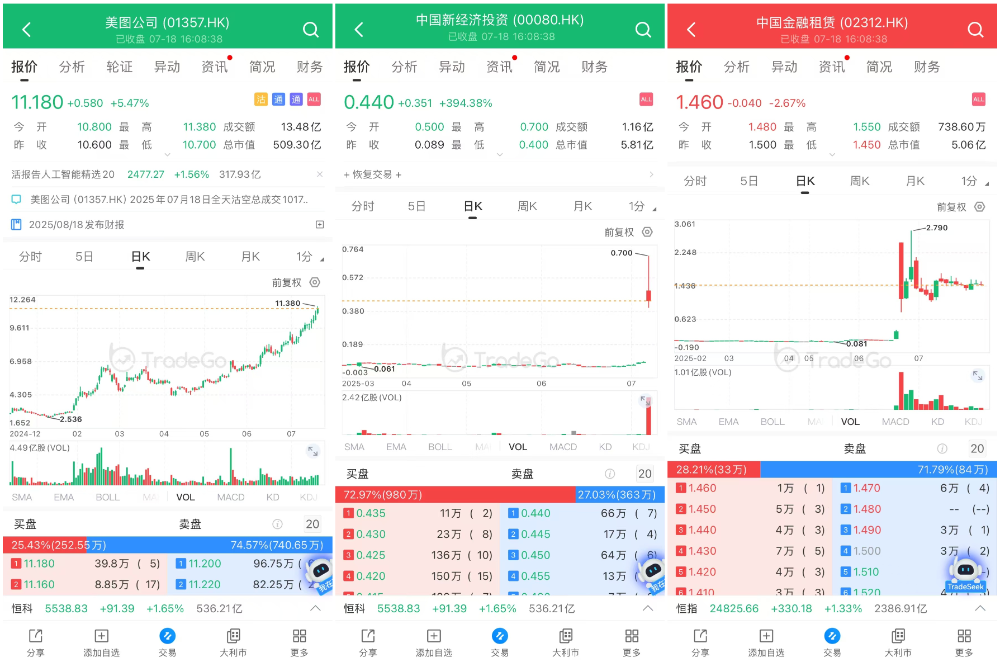Open search on 美图公司 (01357.HK) header

(x=311, y=29)
